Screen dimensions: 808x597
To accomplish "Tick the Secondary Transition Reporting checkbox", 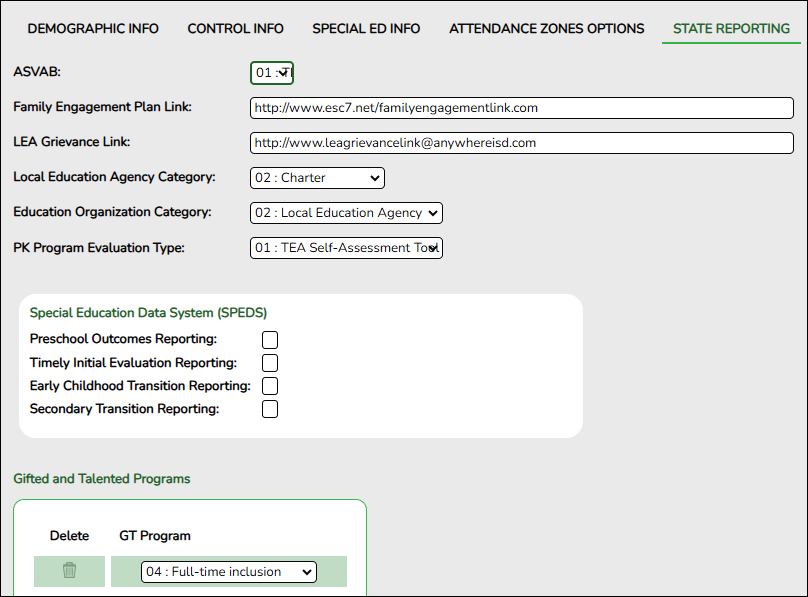I will [270, 409].
